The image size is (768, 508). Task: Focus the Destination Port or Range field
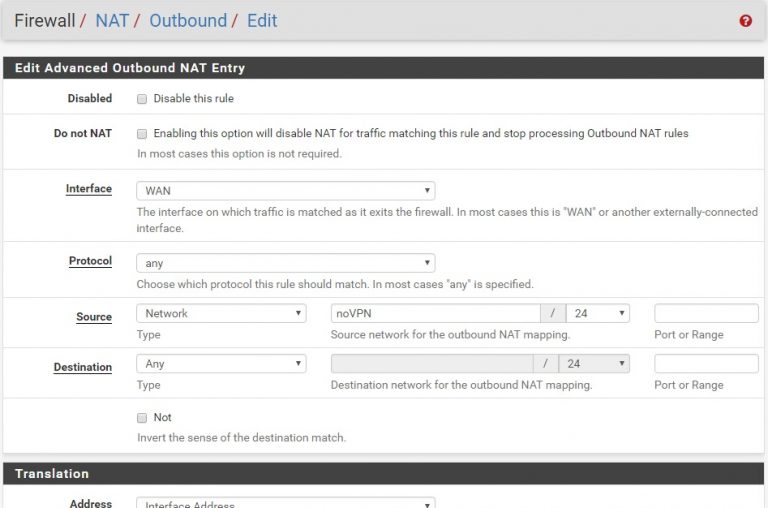click(706, 364)
